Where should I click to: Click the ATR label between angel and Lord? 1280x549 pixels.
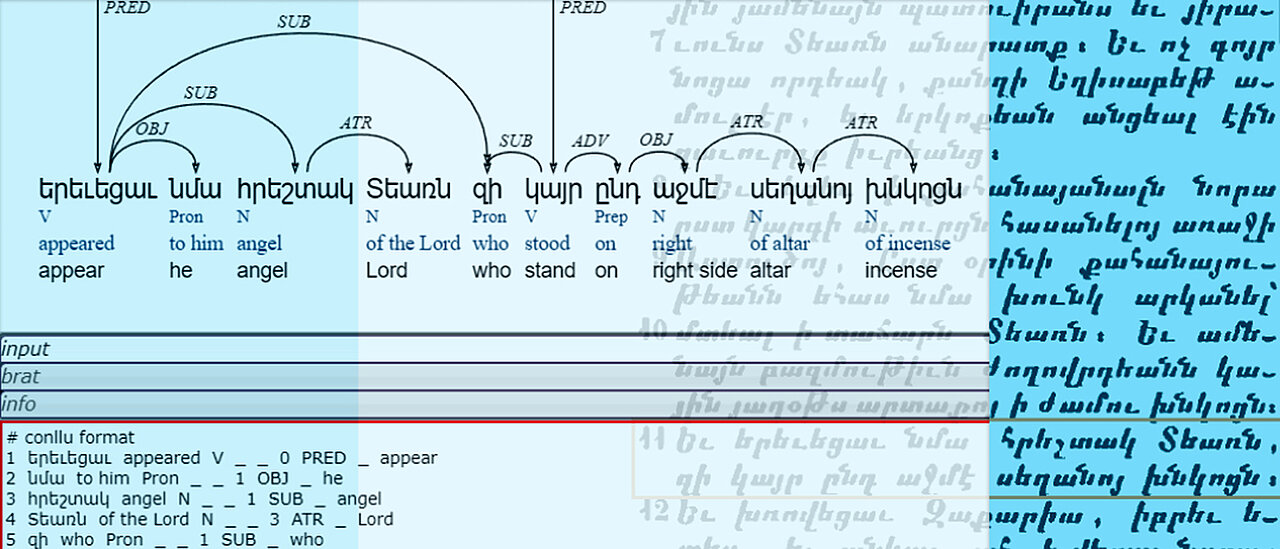coord(356,123)
